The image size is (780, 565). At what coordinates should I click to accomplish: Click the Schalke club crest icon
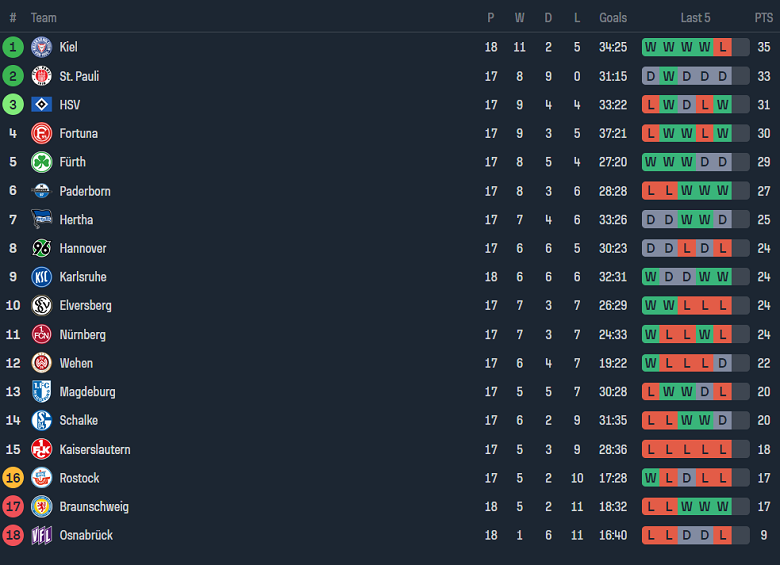tap(41, 421)
